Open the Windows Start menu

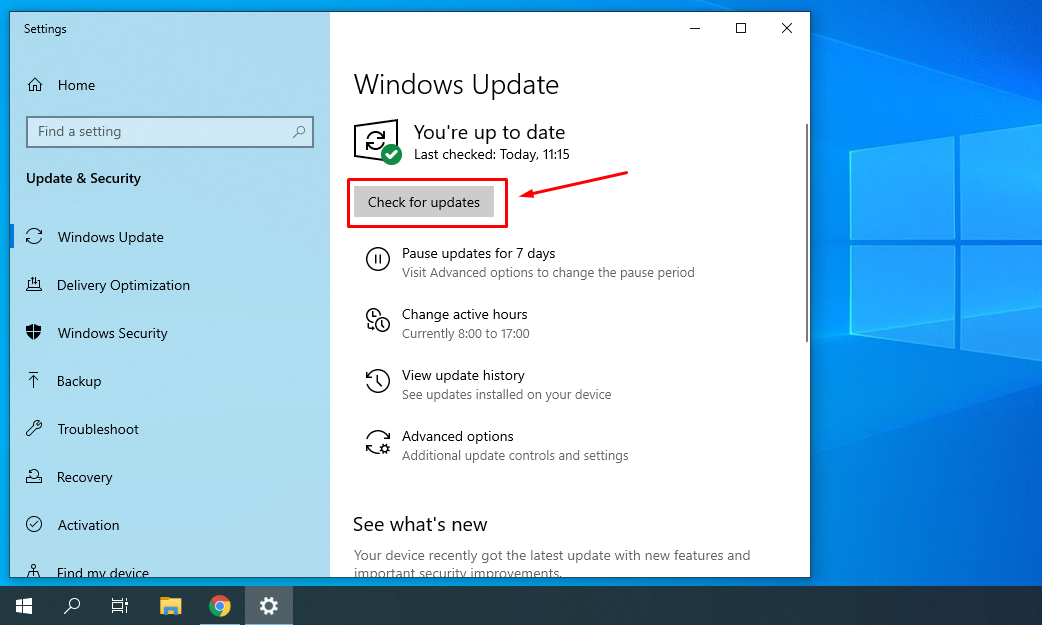tap(24, 606)
